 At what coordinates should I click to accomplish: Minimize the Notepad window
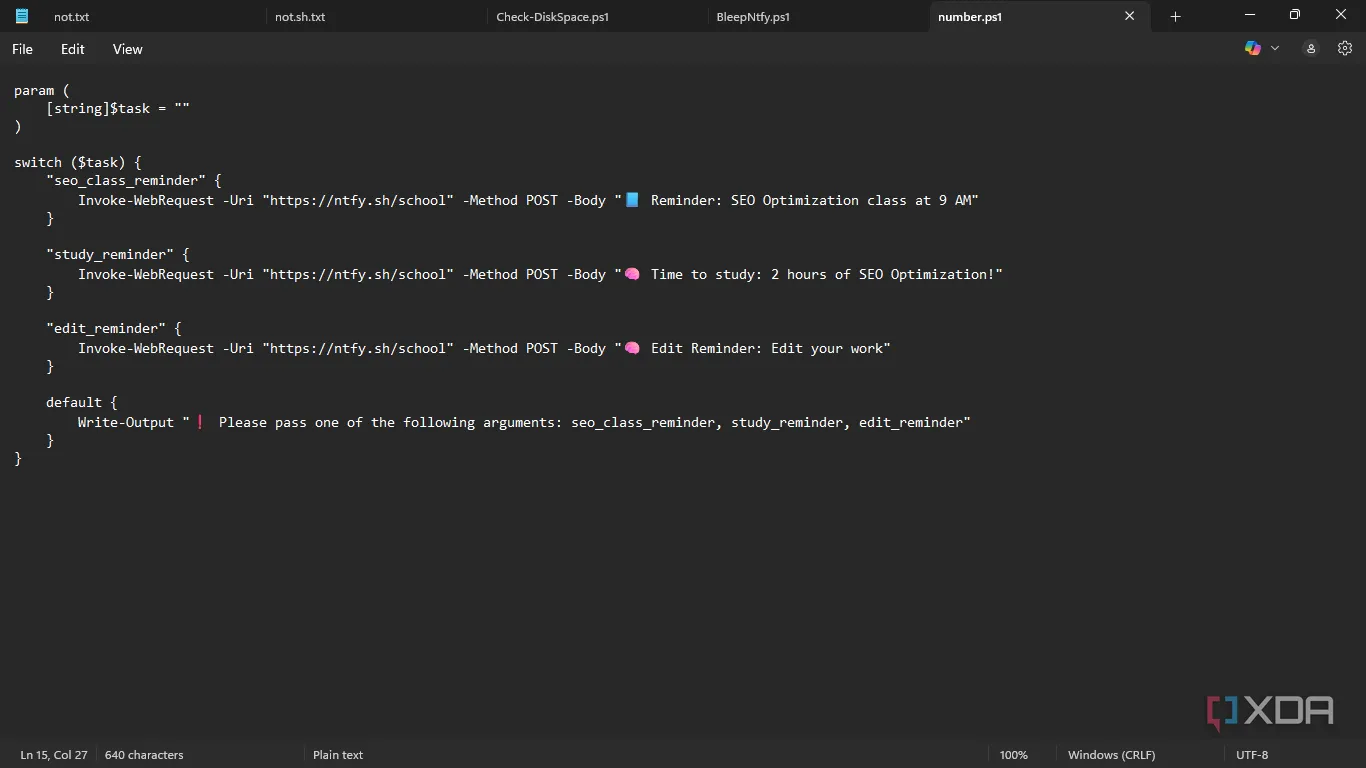click(x=1250, y=15)
